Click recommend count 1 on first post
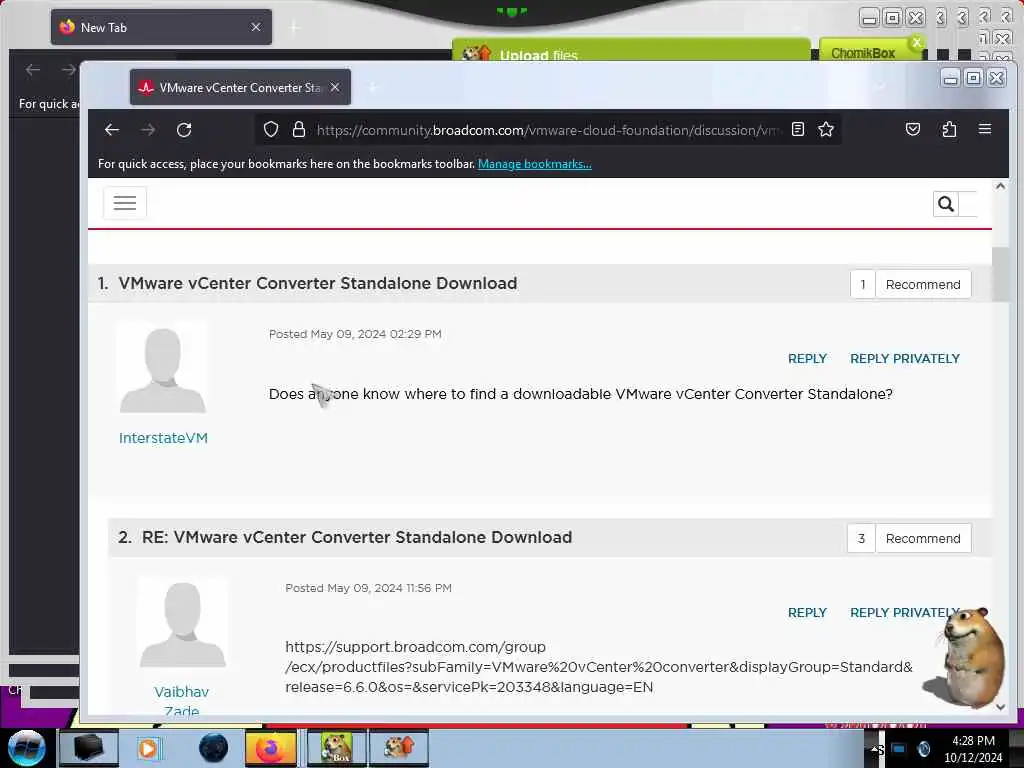Image resolution: width=1024 pixels, height=768 pixels. [863, 284]
